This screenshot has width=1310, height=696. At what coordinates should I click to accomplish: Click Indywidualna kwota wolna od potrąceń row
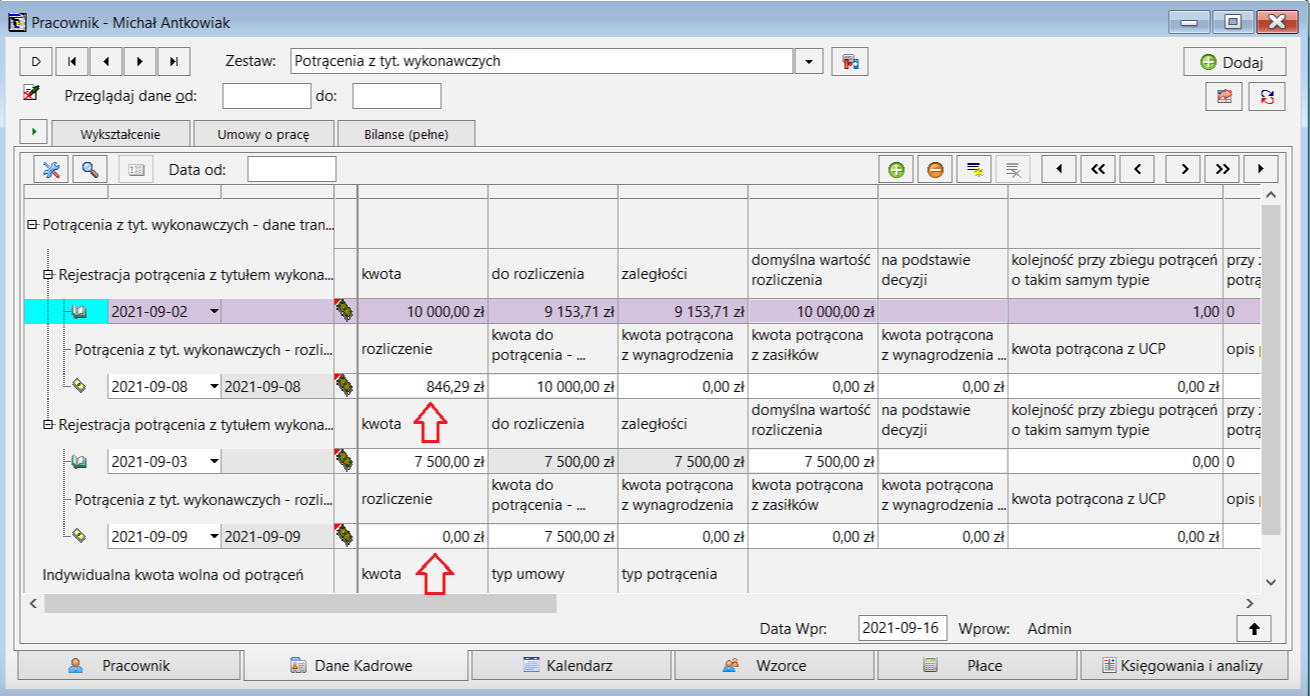(173, 574)
